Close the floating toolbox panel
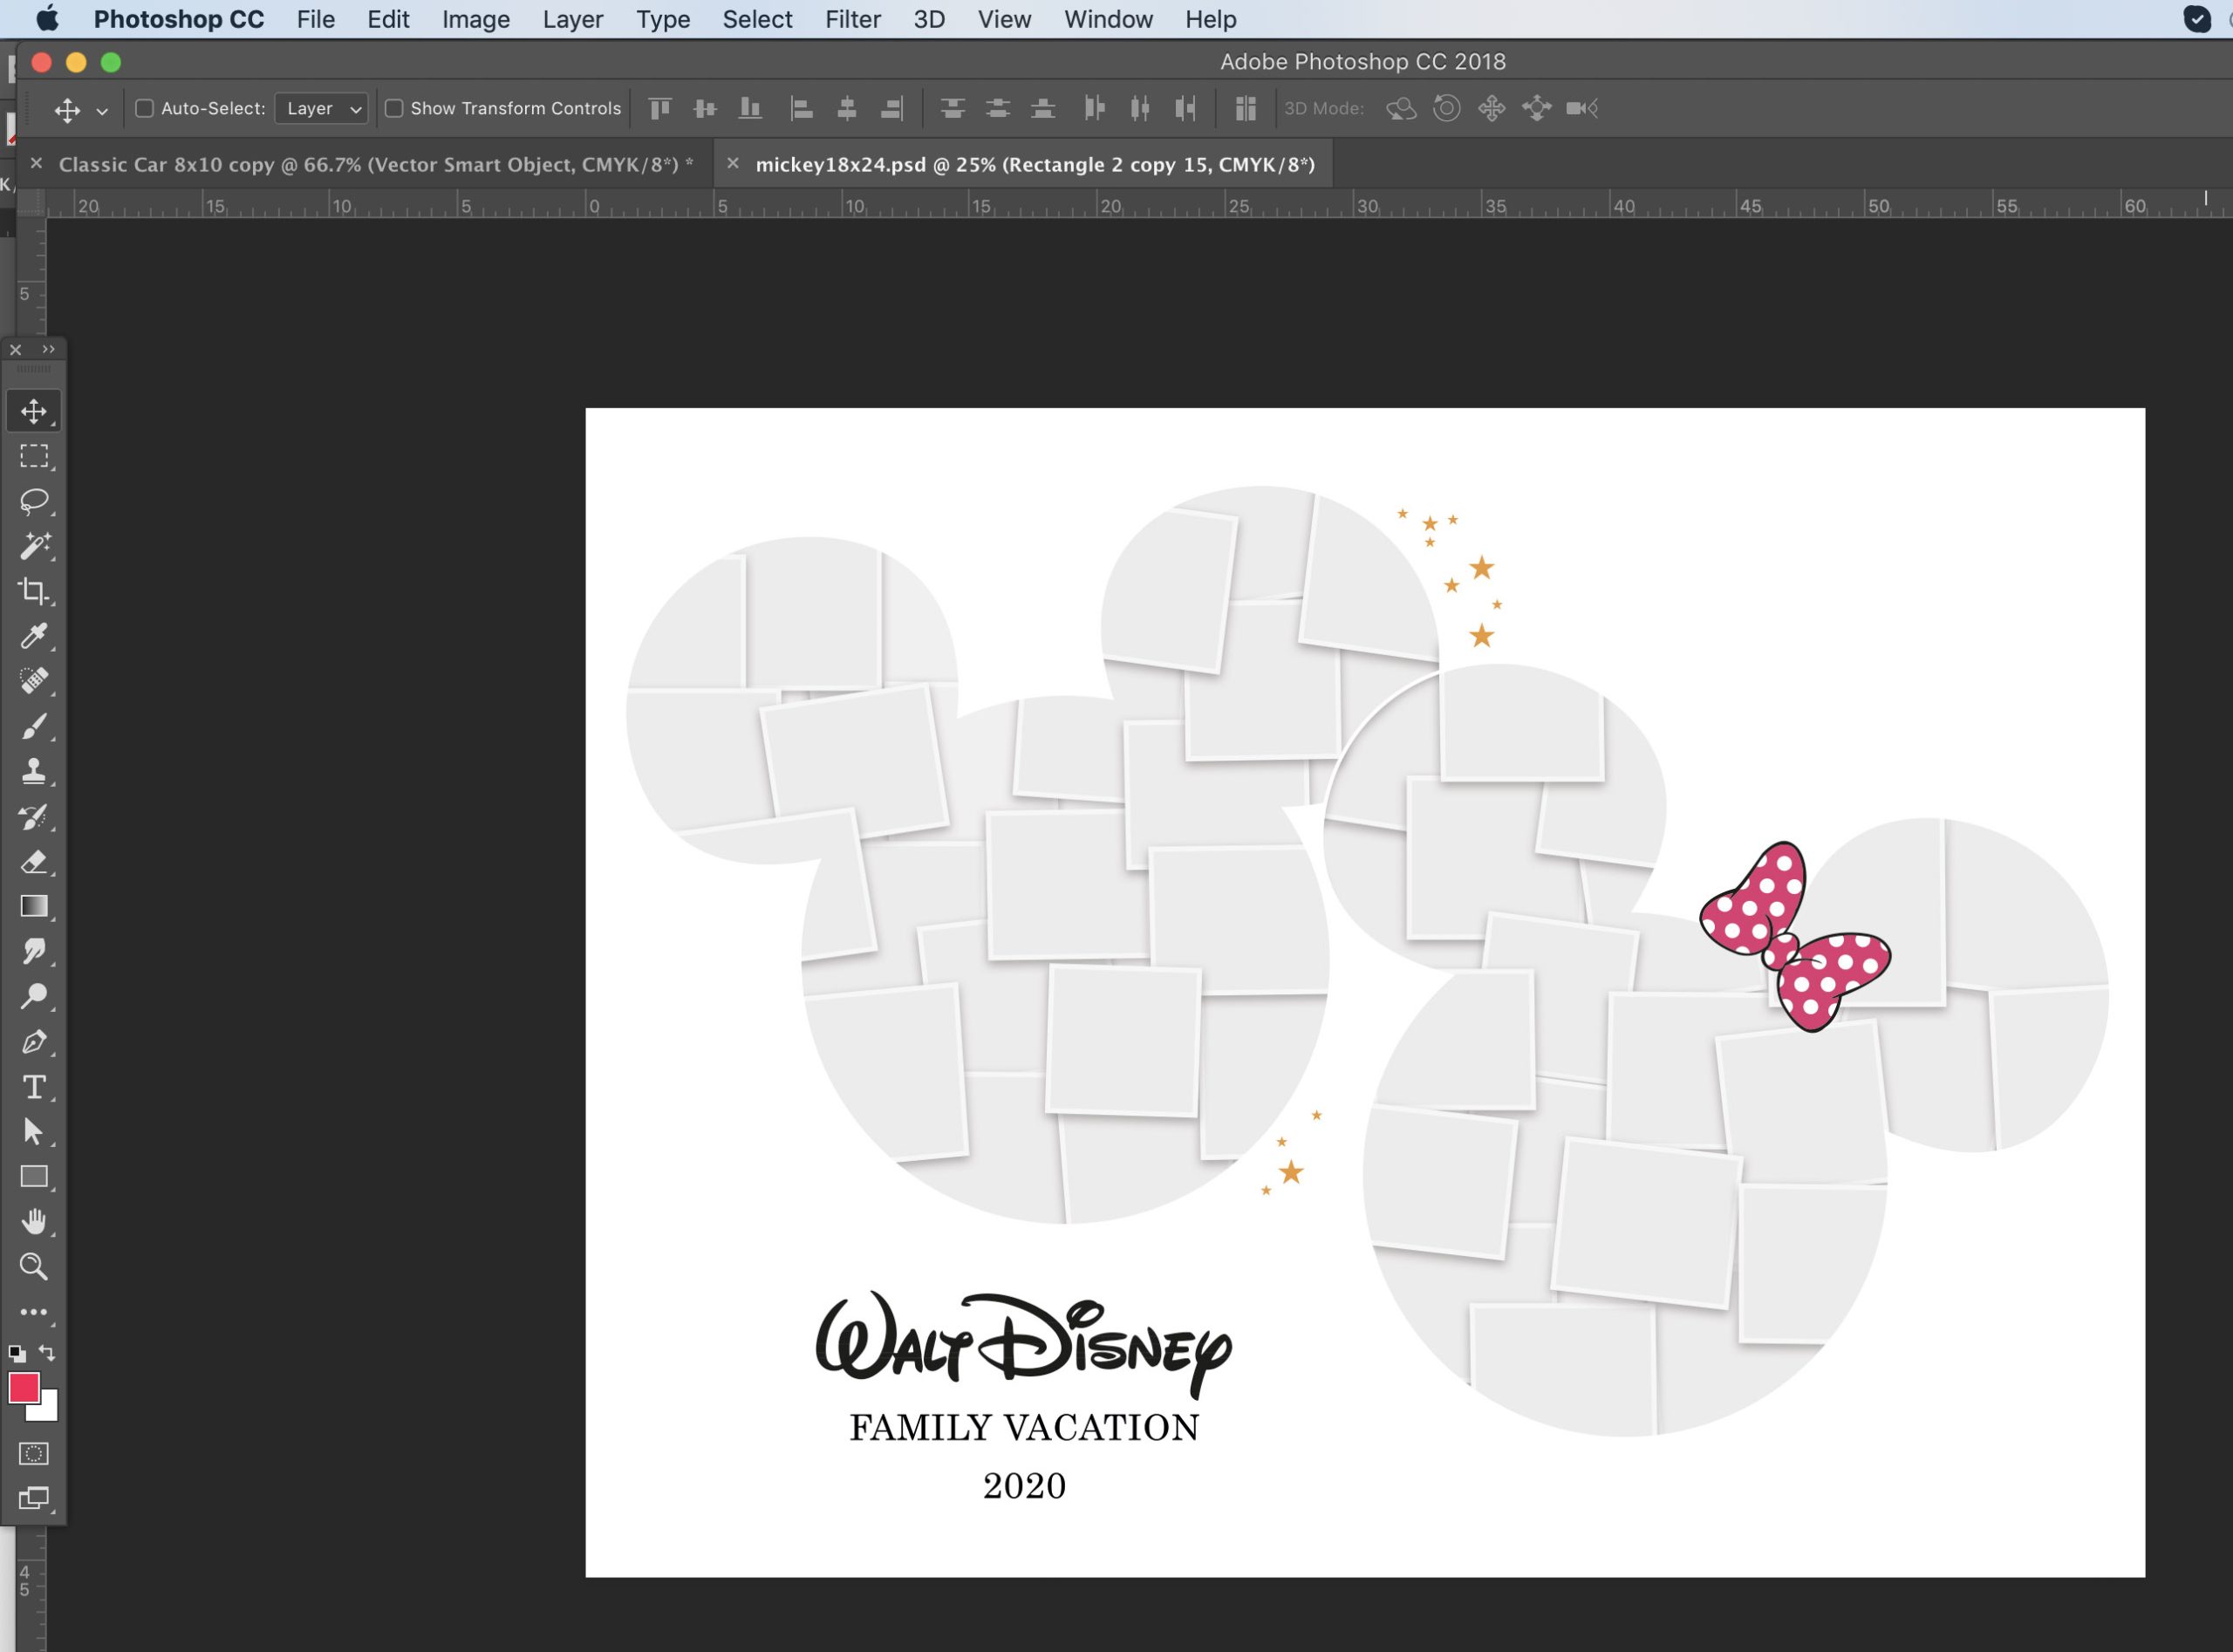 (15, 349)
